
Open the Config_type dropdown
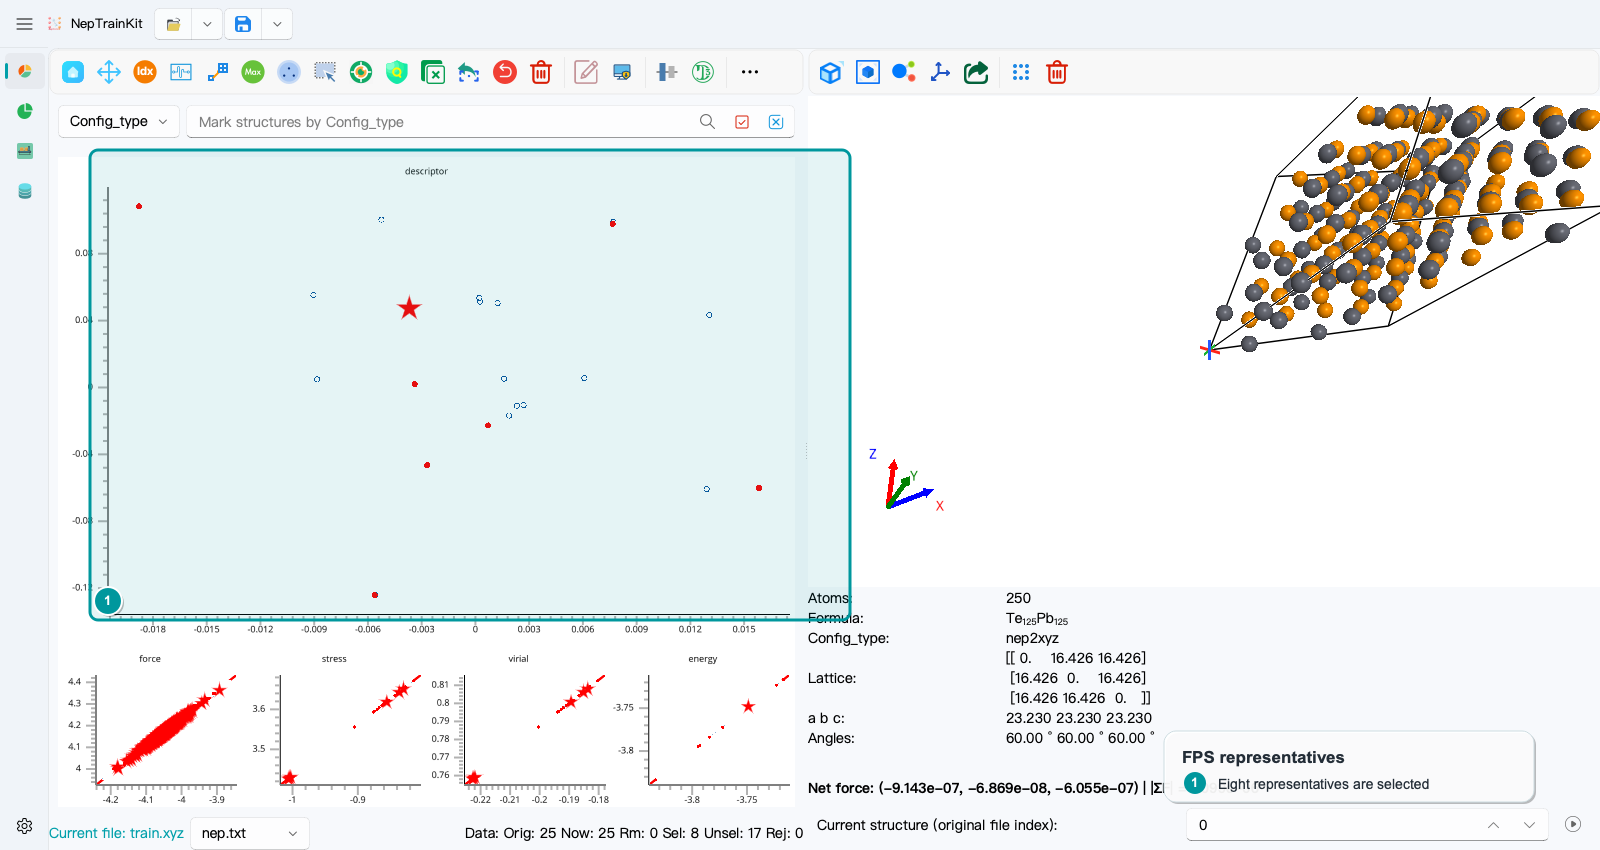click(x=119, y=121)
